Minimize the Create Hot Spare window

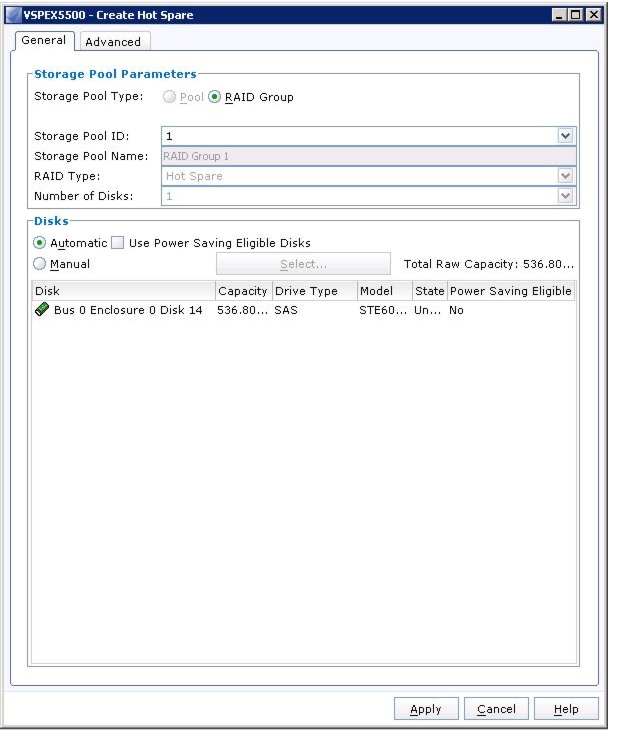559,15
